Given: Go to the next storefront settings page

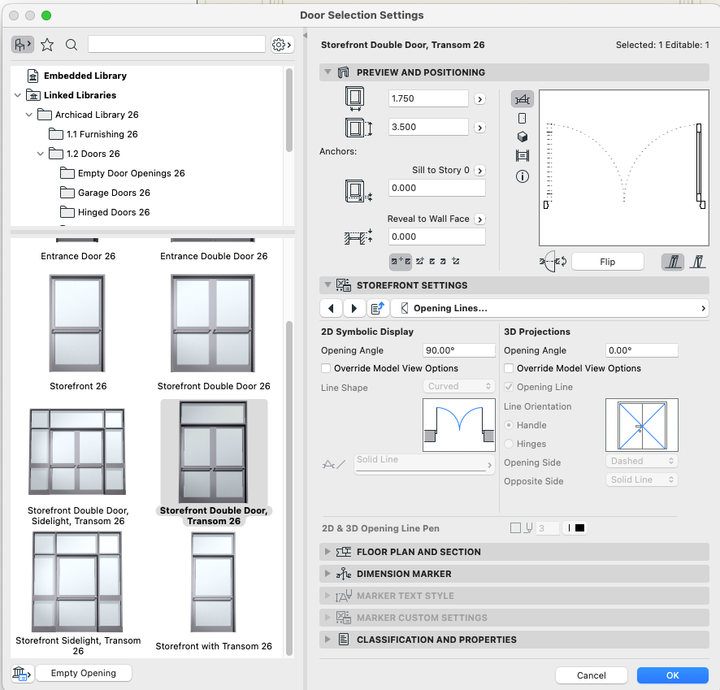Looking at the screenshot, I should pyautogui.click(x=354, y=309).
